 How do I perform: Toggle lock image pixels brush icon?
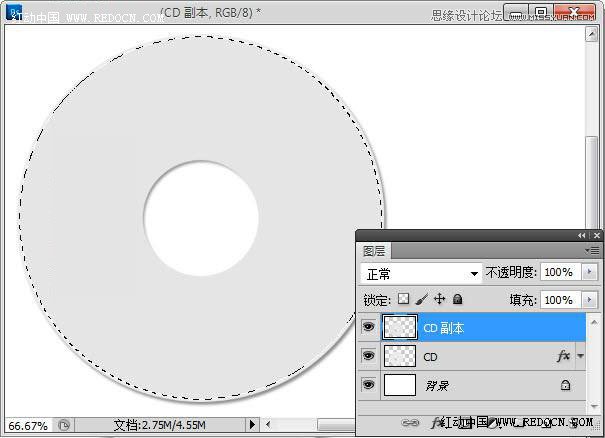coord(422,299)
